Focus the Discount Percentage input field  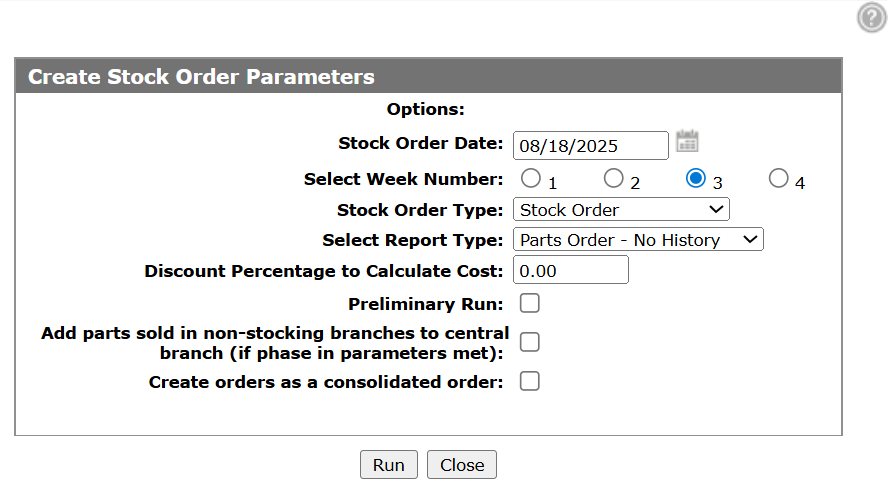click(570, 270)
